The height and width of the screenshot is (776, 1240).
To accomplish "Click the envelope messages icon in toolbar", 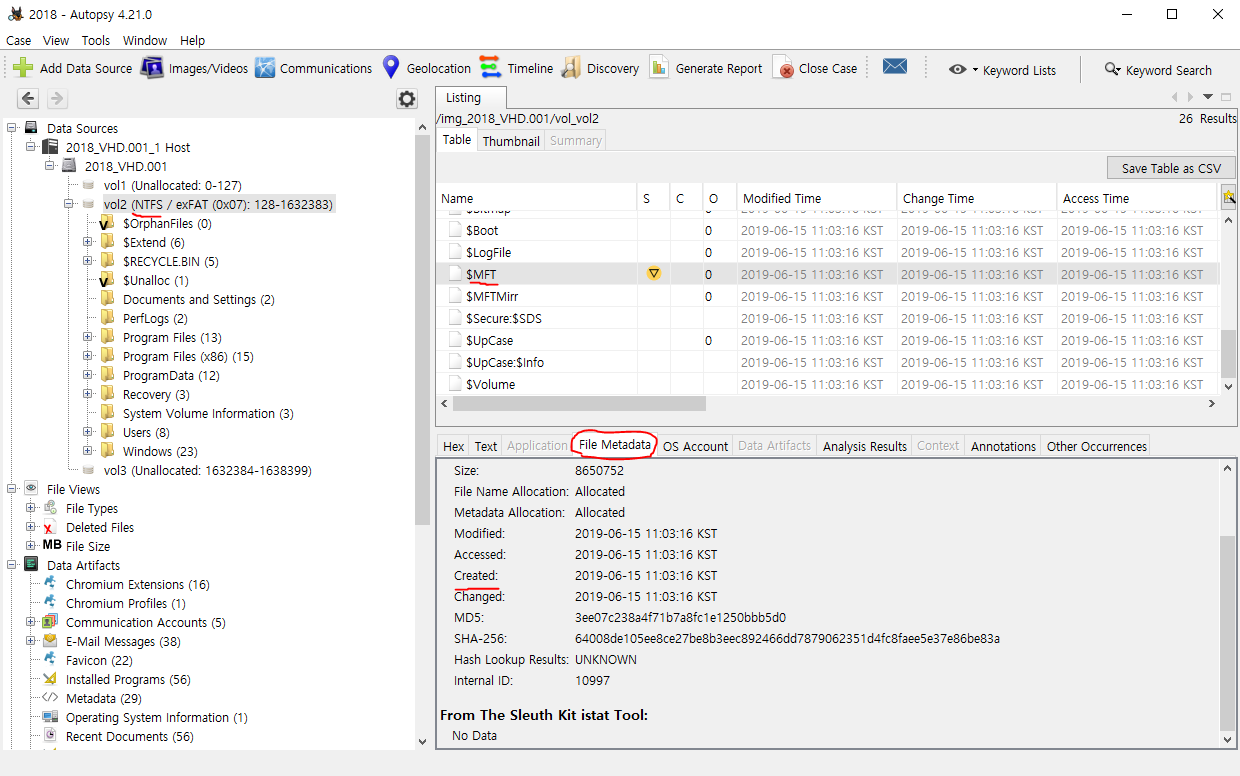I will click(x=895, y=66).
